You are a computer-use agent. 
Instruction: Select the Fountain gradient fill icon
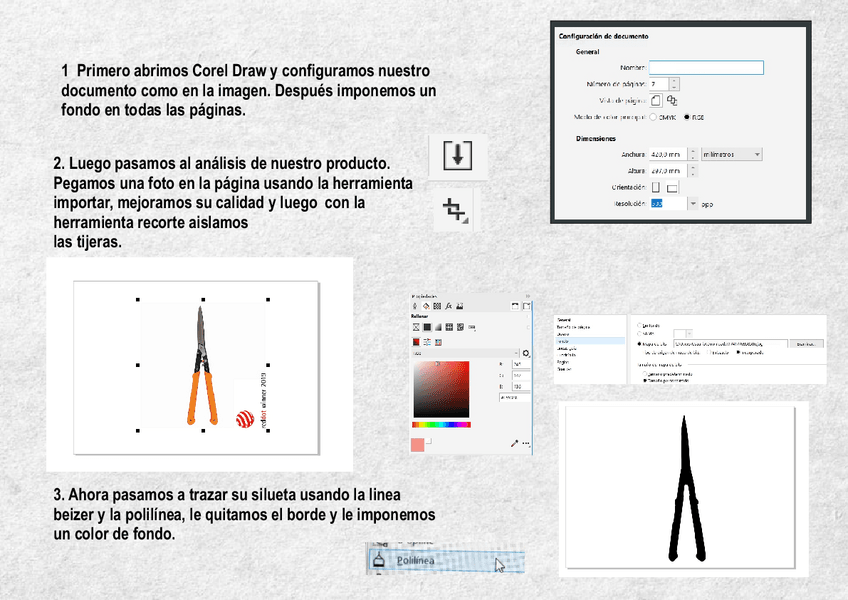tap(438, 327)
